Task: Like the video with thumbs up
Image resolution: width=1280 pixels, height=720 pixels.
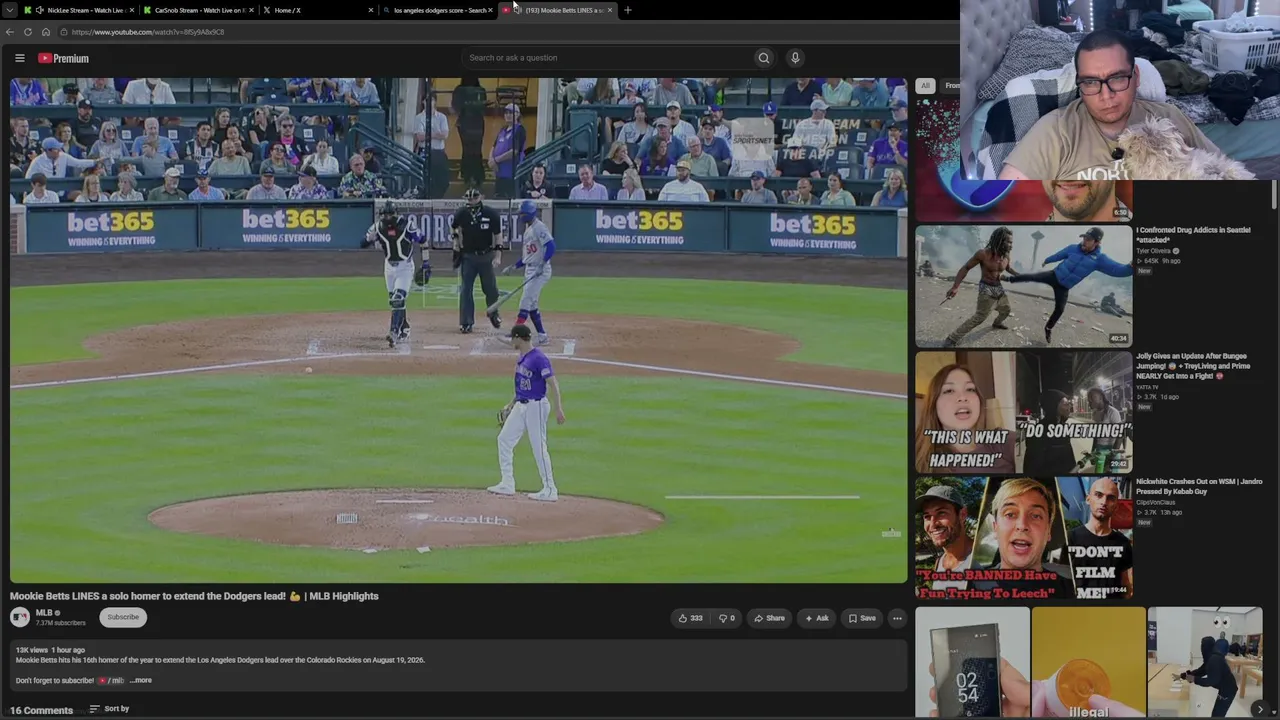Action: [690, 618]
